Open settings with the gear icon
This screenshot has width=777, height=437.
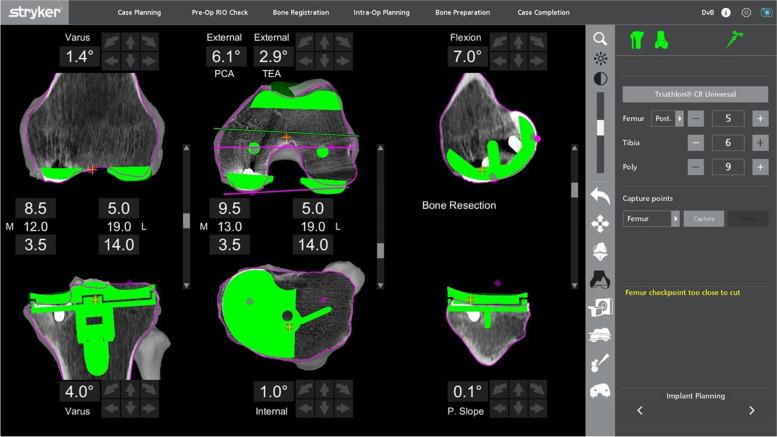(746, 13)
